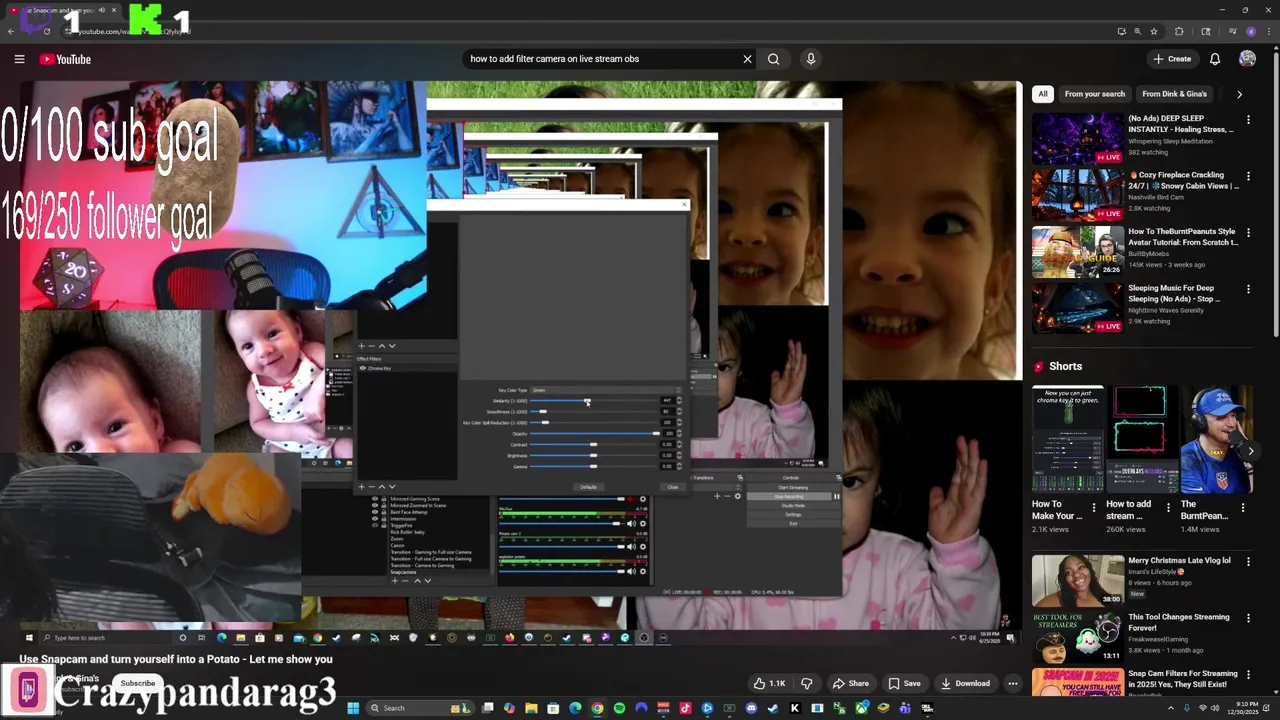The image size is (1280, 720).
Task: Open DEEP SLEEP INSTANTLY live thumbnail
Action: (x=1077, y=139)
